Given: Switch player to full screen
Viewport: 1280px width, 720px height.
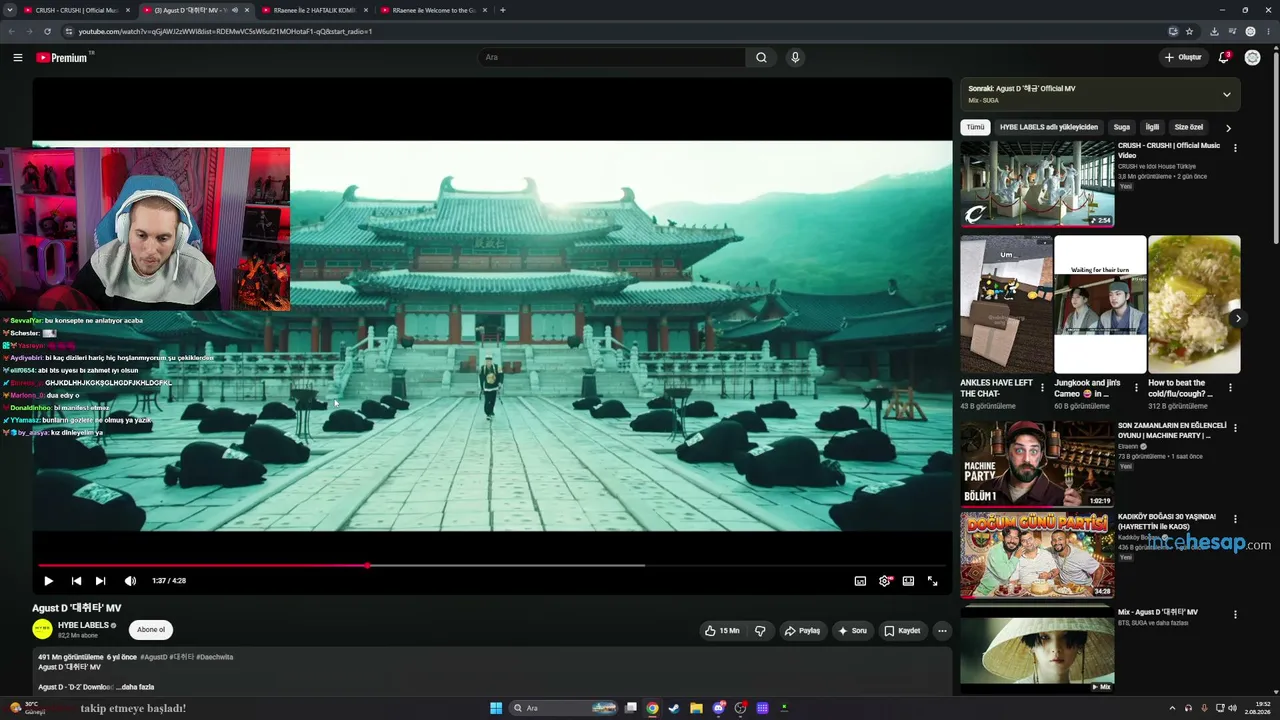Looking at the screenshot, I should 932,581.
